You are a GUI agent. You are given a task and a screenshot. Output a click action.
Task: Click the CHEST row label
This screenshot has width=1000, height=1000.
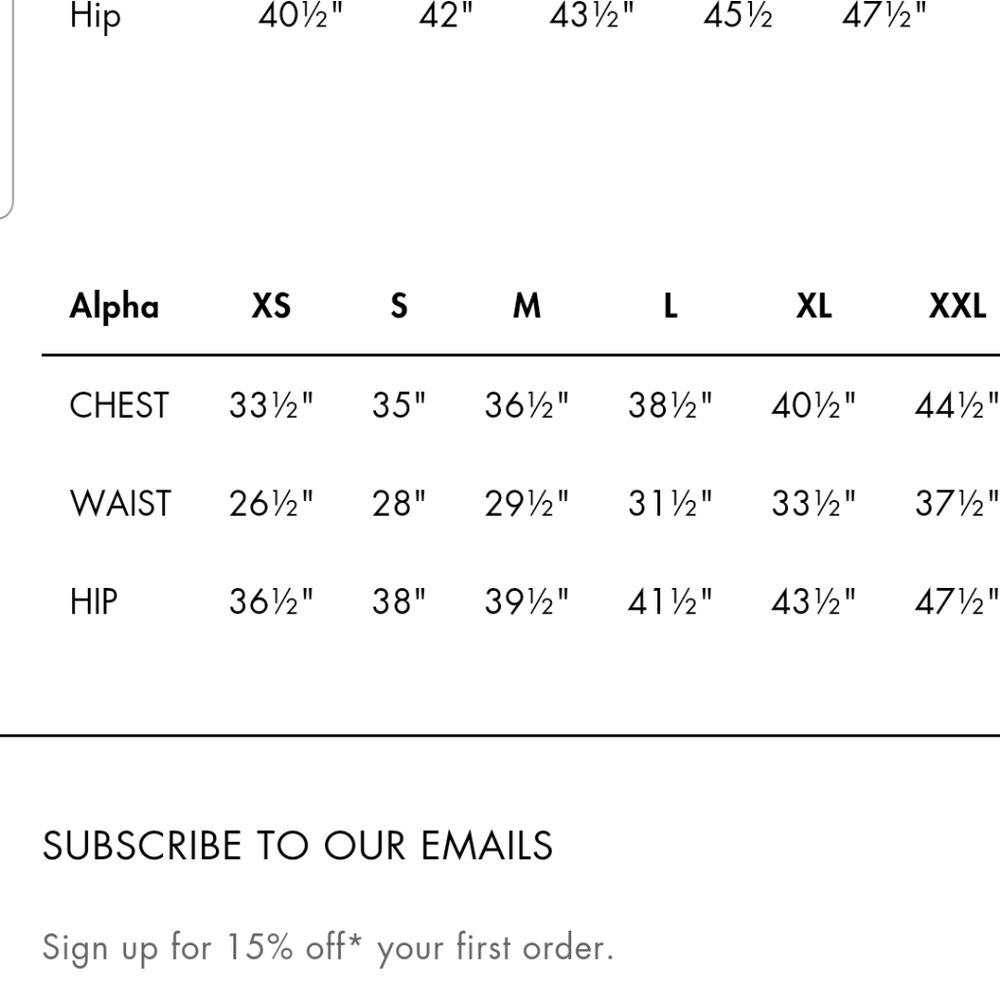pyautogui.click(x=119, y=405)
